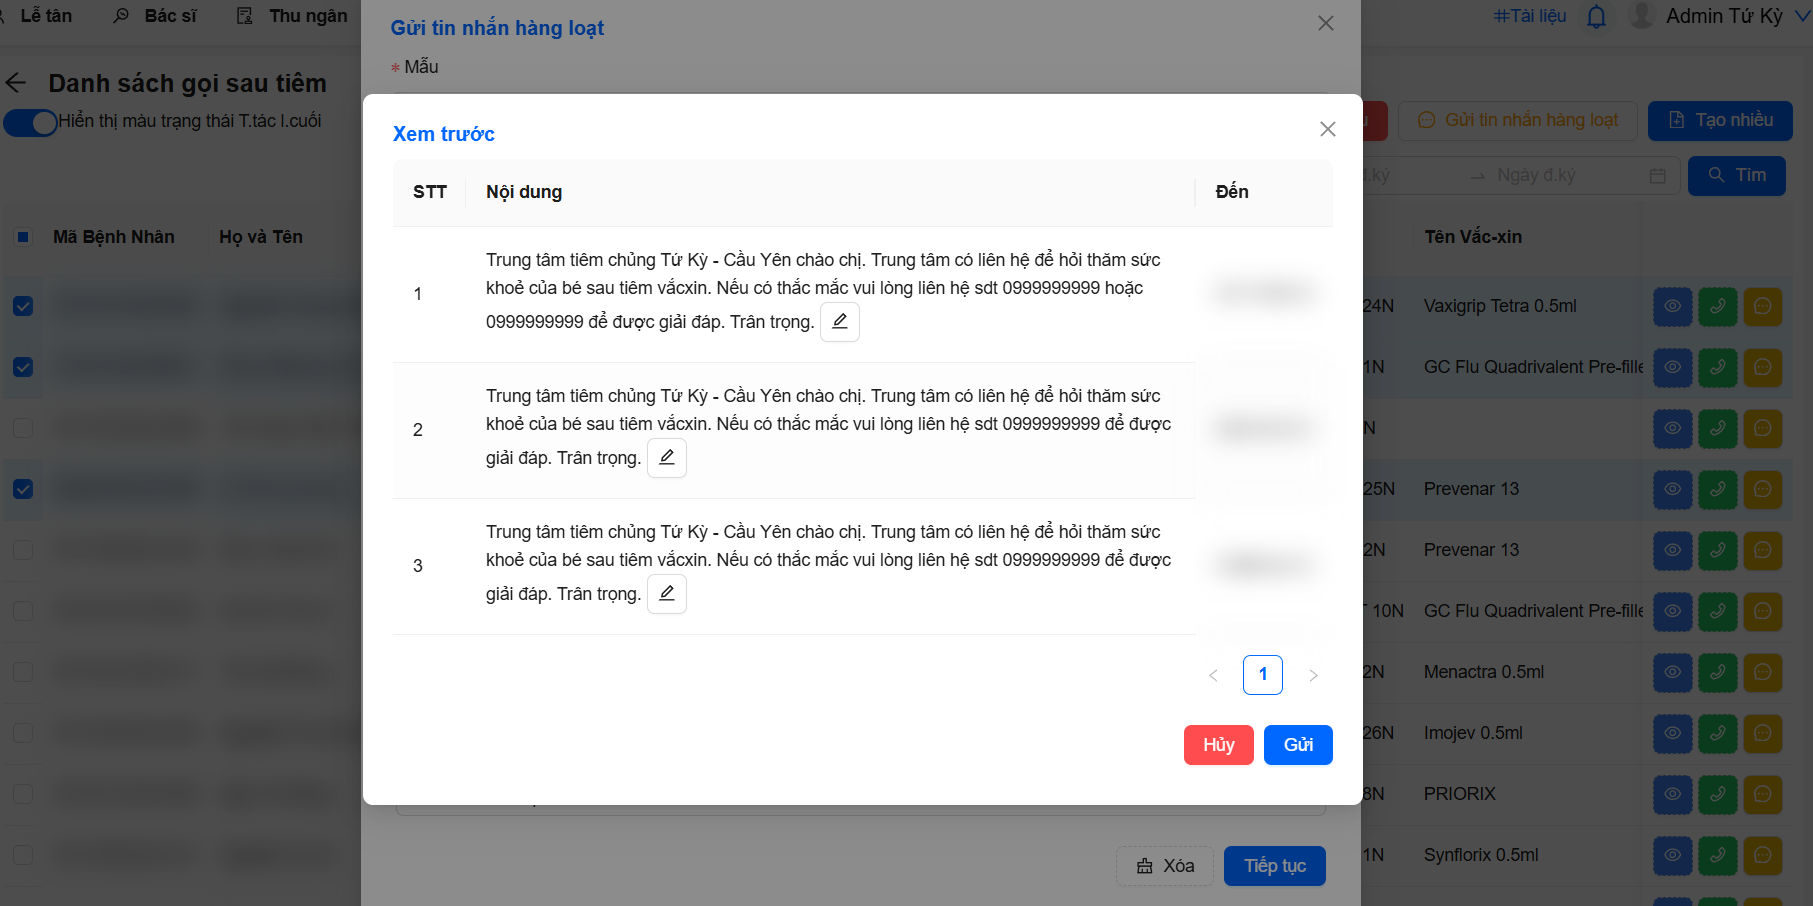Click yellow message icon for Imojev row

1762,734
